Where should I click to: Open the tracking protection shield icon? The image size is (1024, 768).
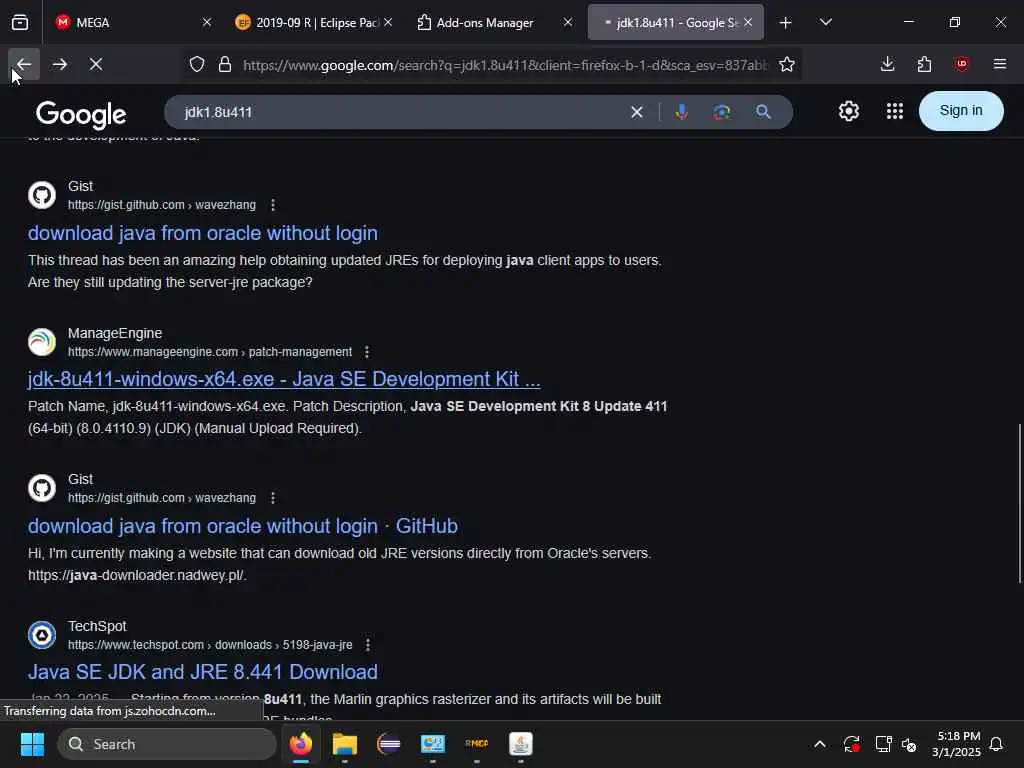[197, 64]
